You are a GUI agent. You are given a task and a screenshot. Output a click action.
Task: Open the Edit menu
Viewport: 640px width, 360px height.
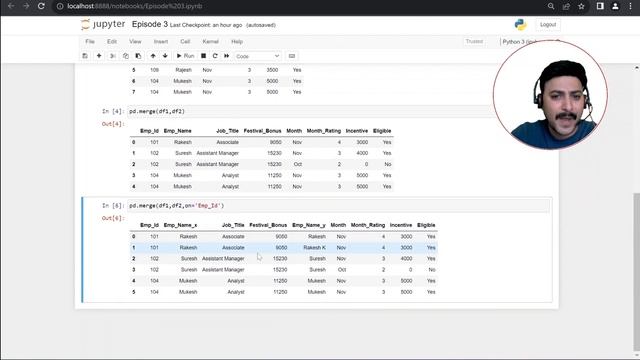(112, 42)
